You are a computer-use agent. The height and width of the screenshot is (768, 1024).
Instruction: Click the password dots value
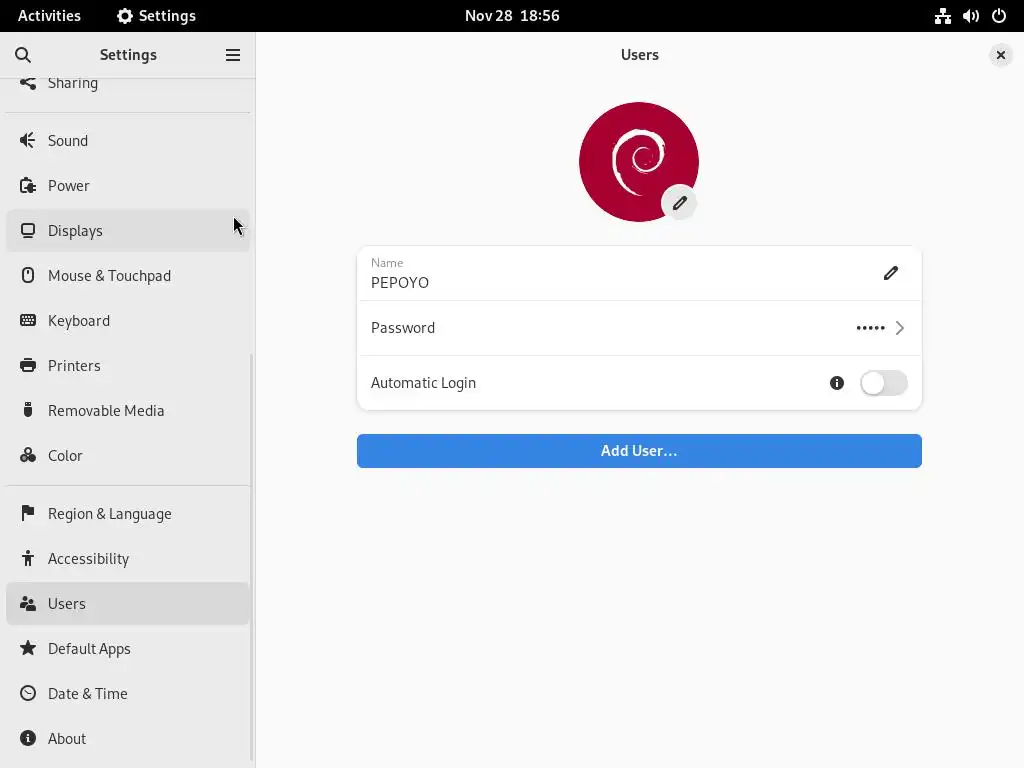870,328
